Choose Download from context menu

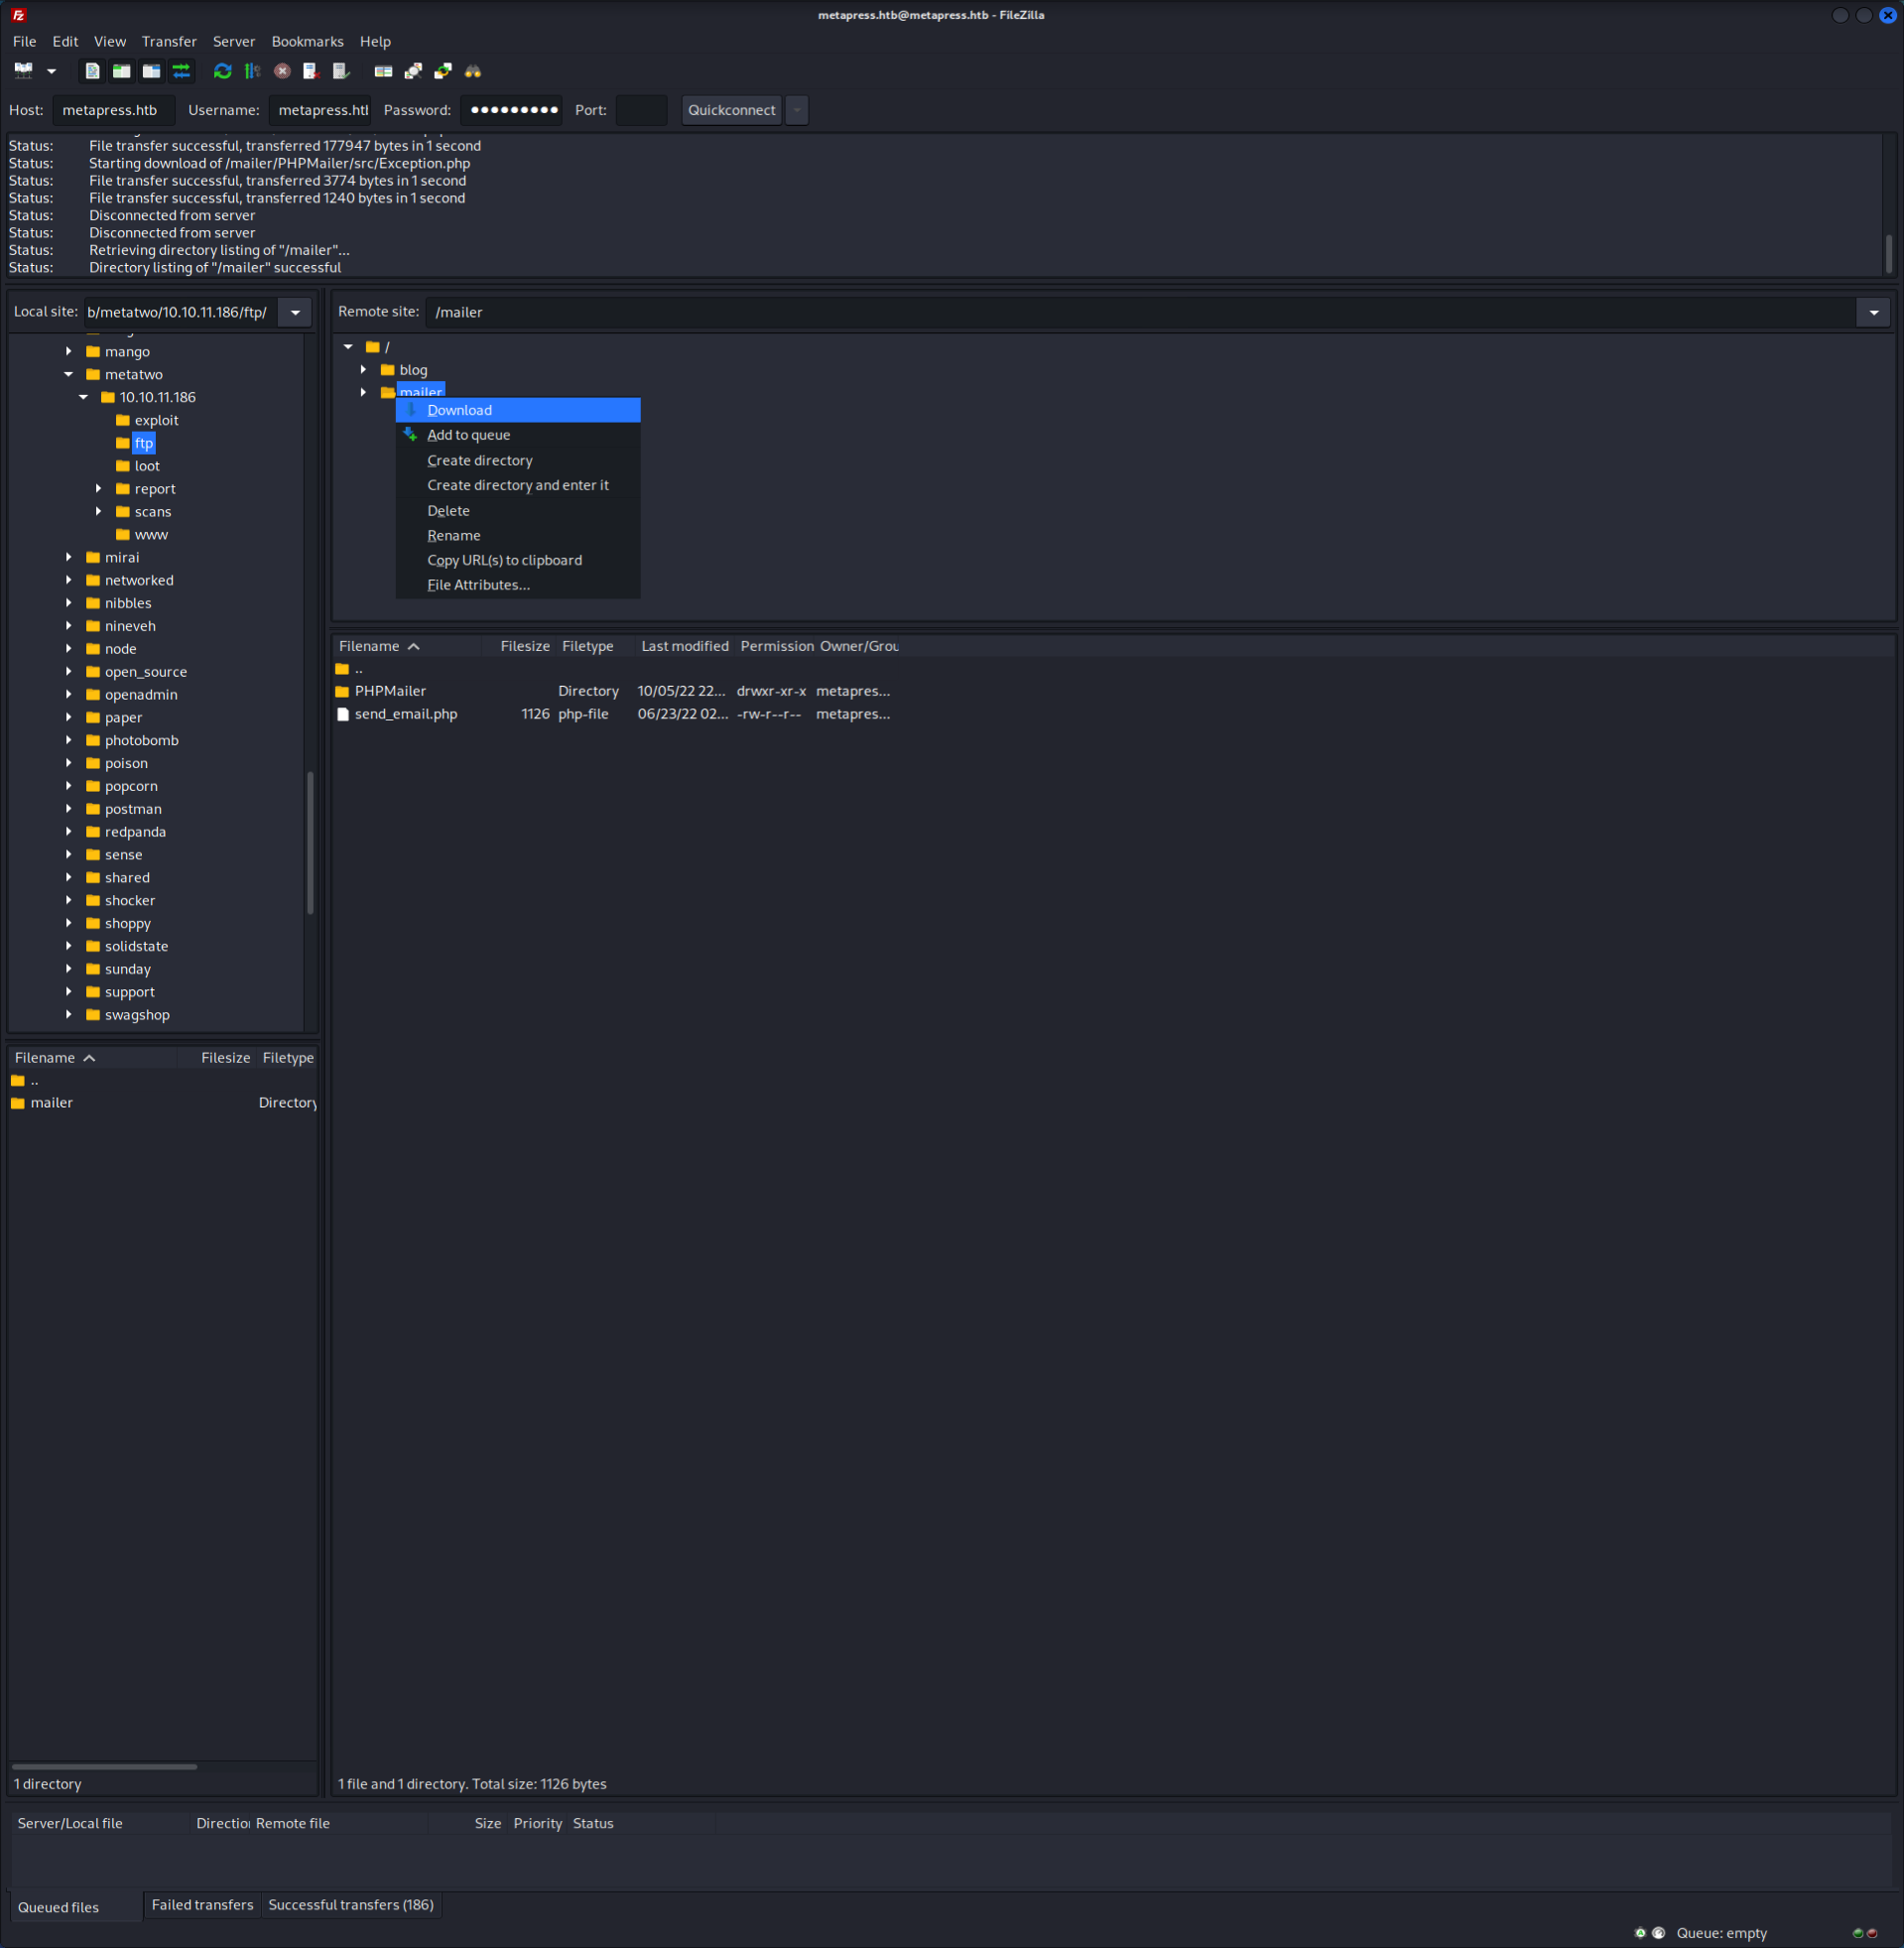coord(518,410)
